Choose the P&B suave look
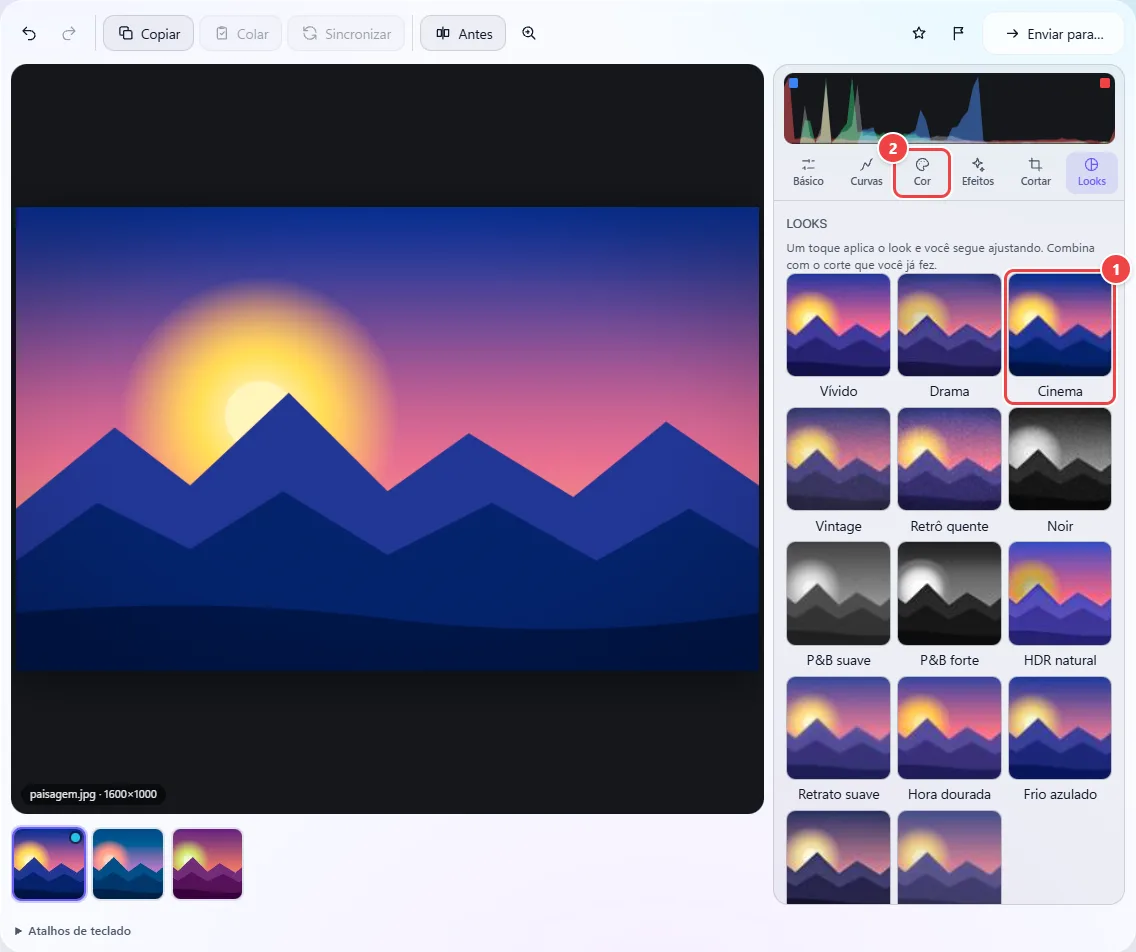Image resolution: width=1136 pixels, height=952 pixels. click(838, 606)
